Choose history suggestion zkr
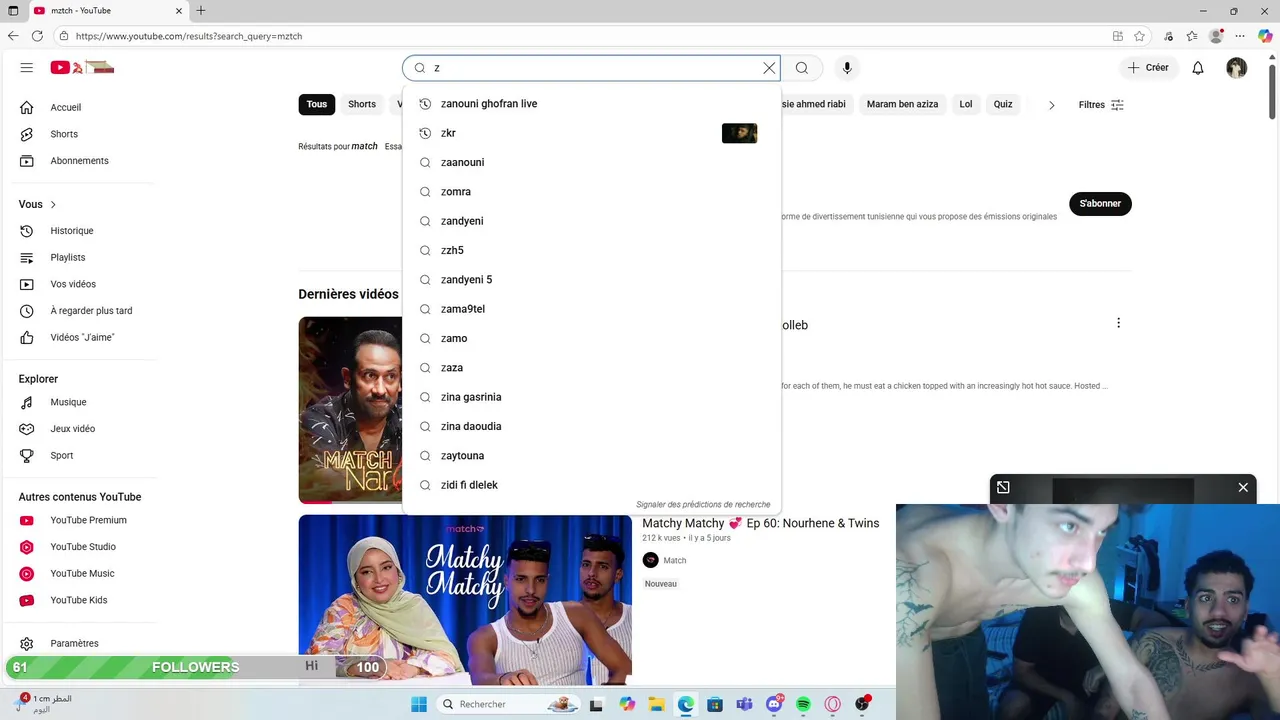1280x720 pixels. (x=591, y=133)
